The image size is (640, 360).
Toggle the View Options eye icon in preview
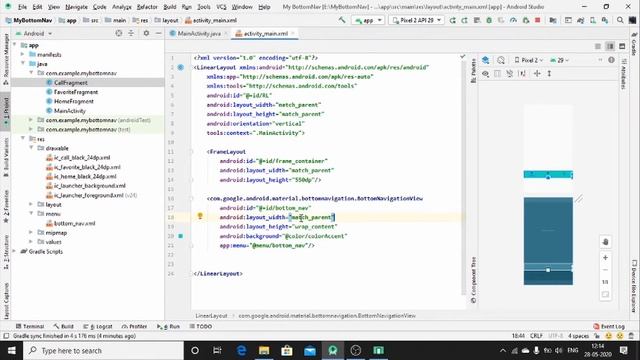click(485, 73)
